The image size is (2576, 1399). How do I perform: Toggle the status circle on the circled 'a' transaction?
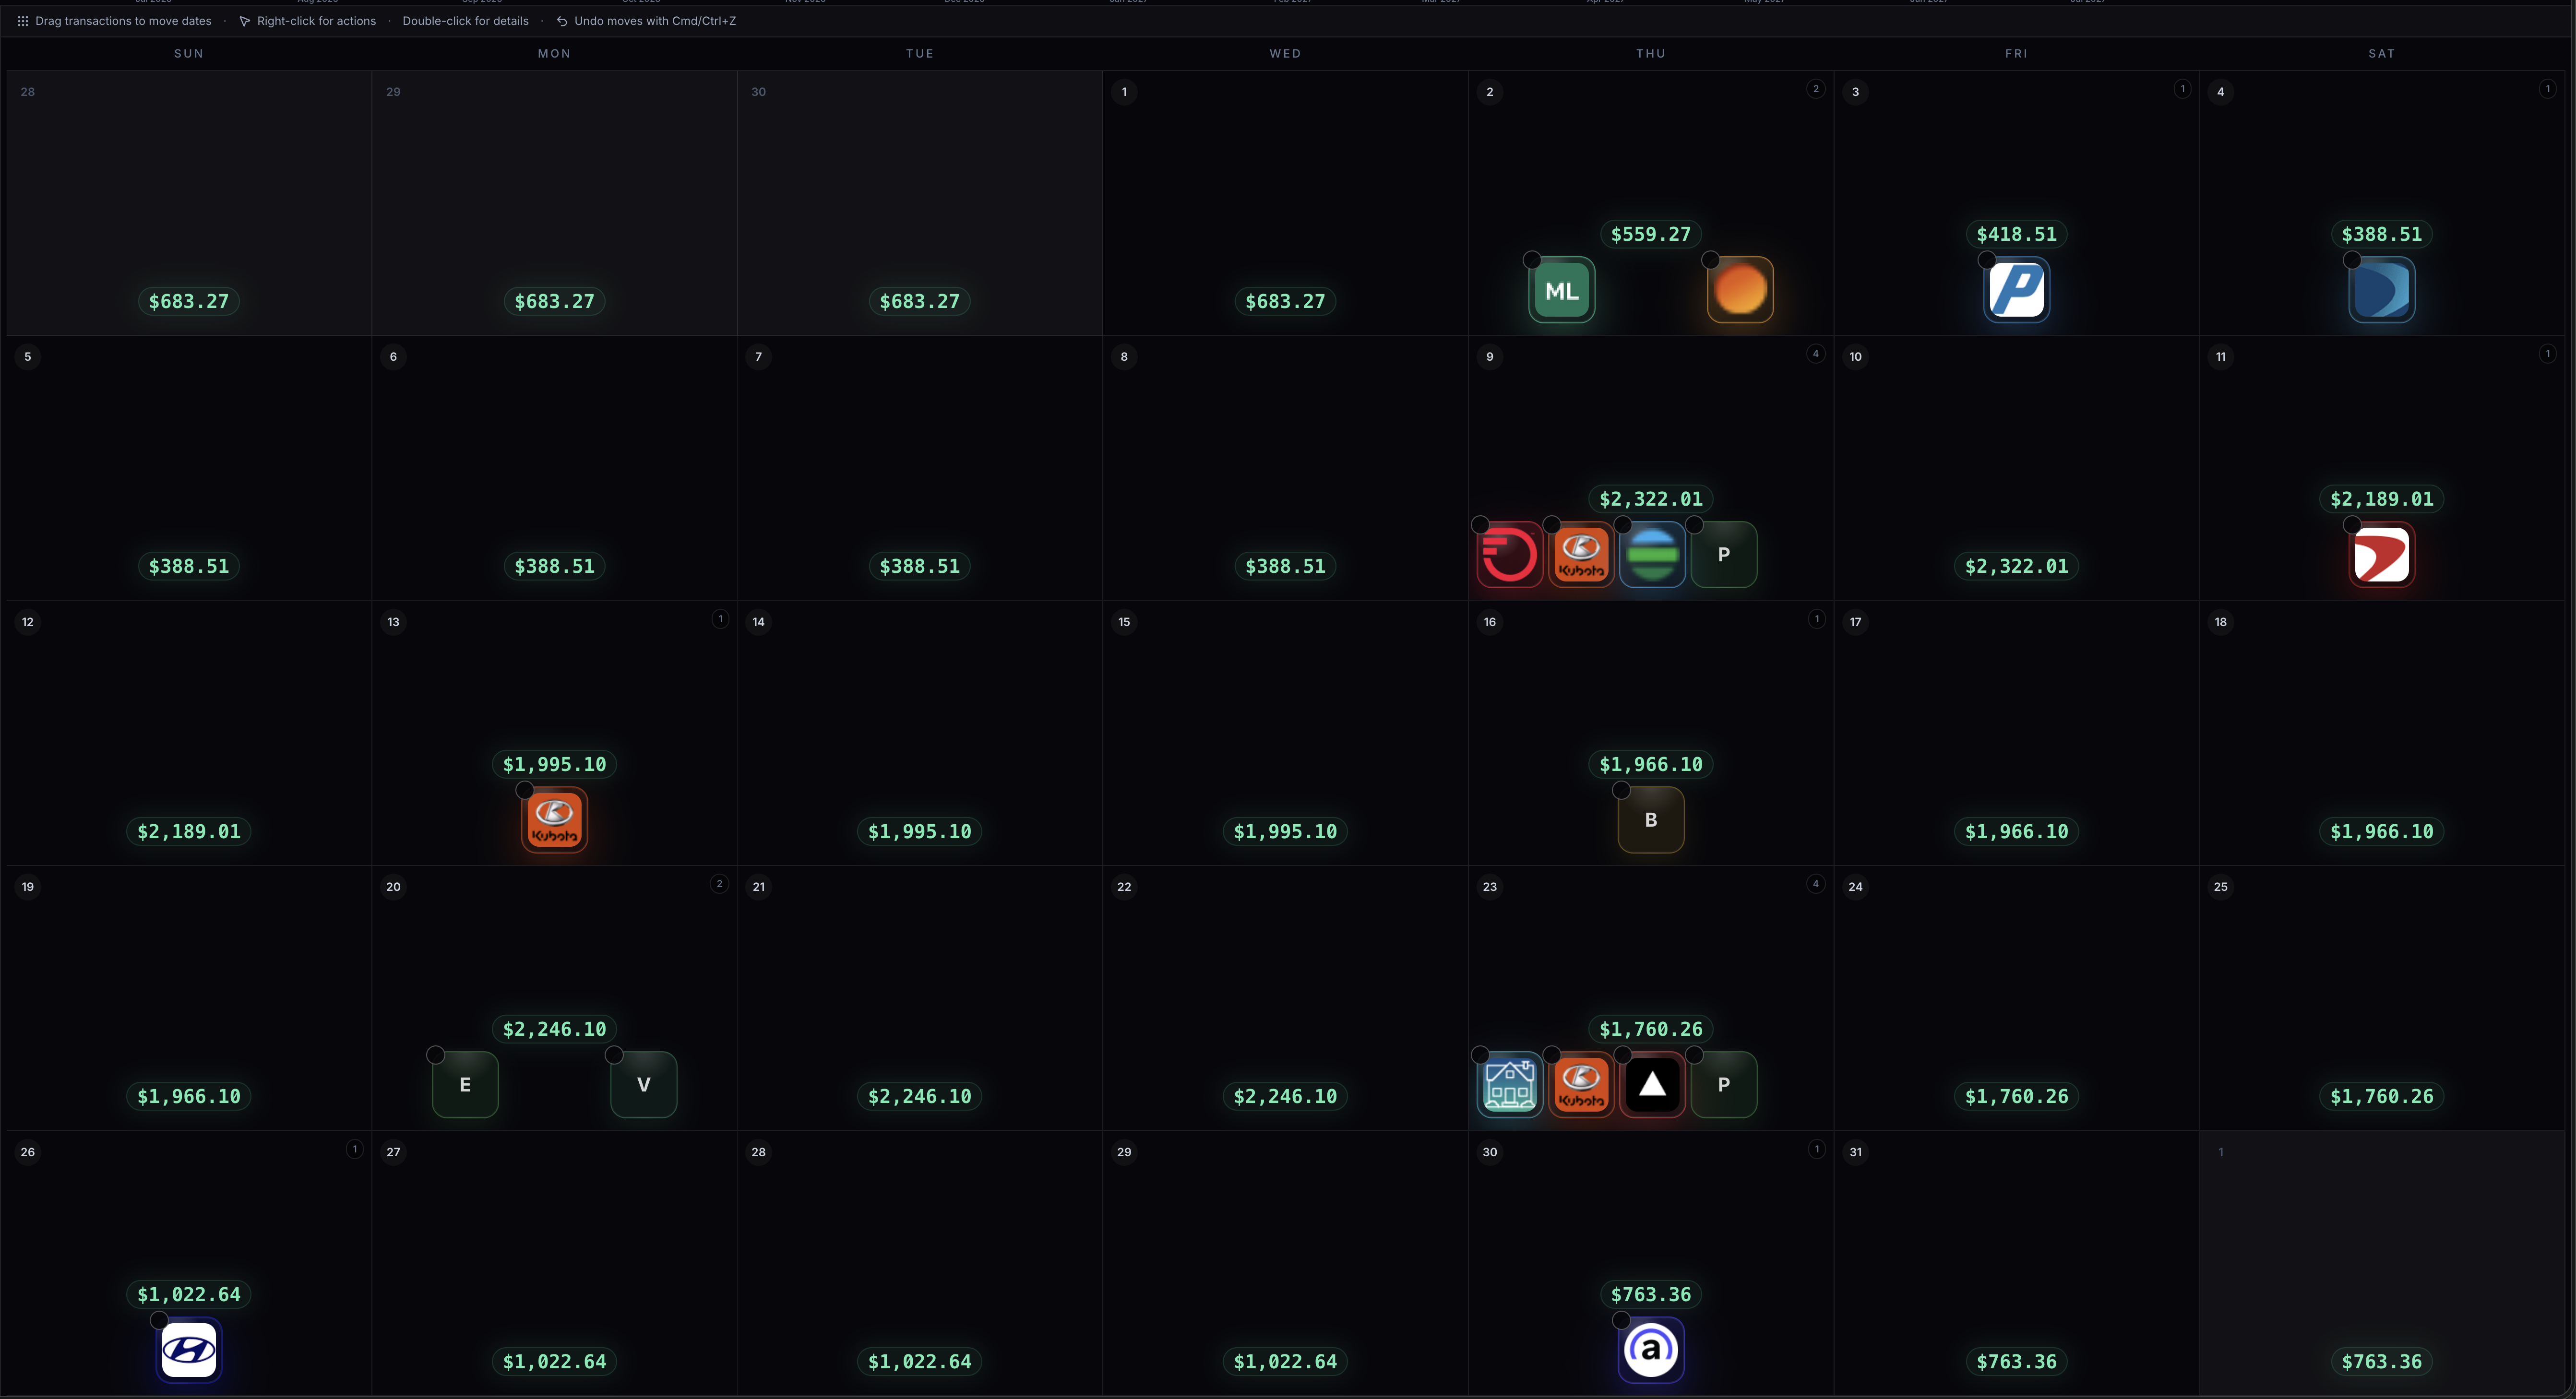pyautogui.click(x=1621, y=1320)
